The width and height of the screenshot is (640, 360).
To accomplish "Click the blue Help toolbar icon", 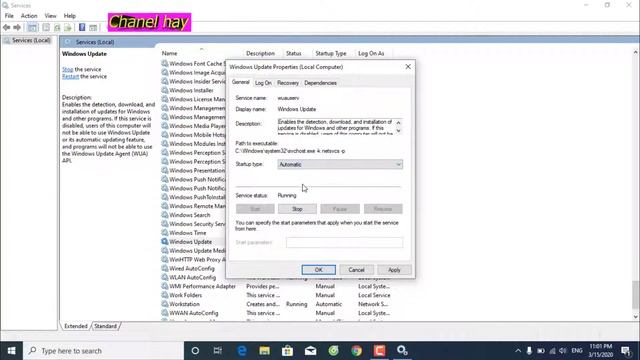I will click(x=82, y=27).
